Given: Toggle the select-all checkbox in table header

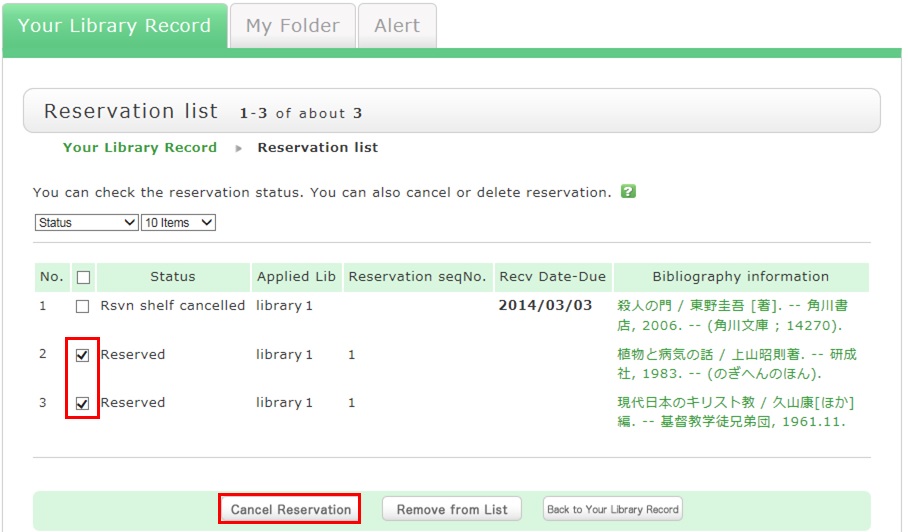Looking at the screenshot, I should (x=83, y=277).
